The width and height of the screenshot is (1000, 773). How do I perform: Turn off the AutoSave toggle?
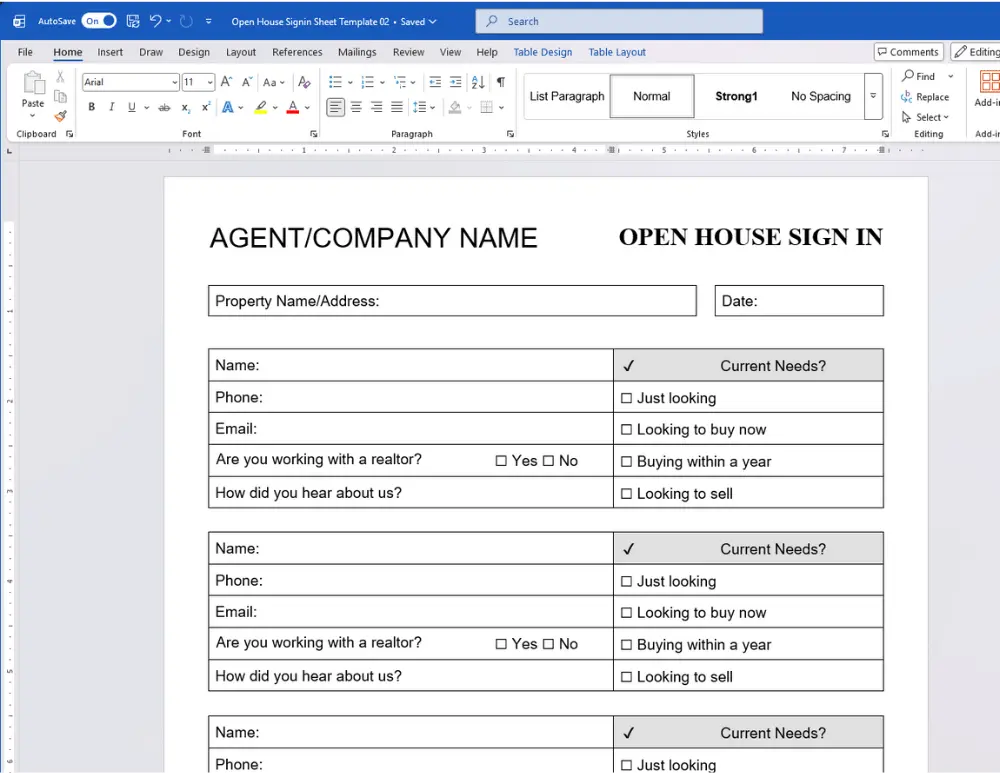click(97, 20)
